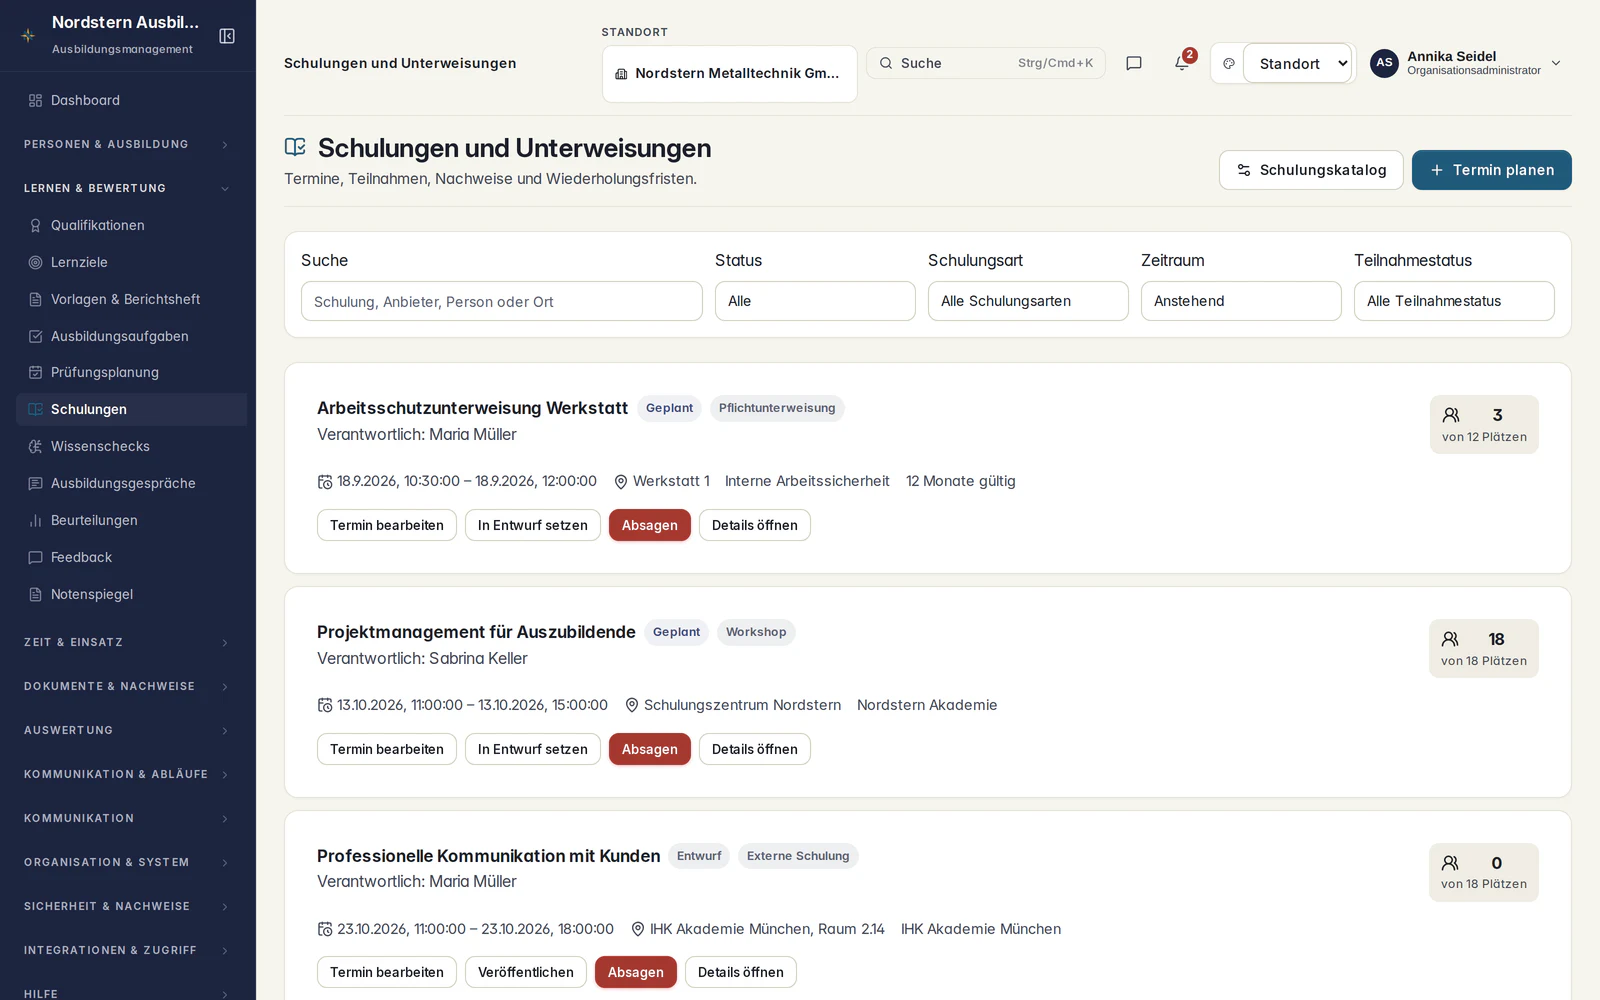Image resolution: width=1600 pixels, height=1000 pixels.
Task: Expand Organisation & System section
Action: tap(128, 862)
